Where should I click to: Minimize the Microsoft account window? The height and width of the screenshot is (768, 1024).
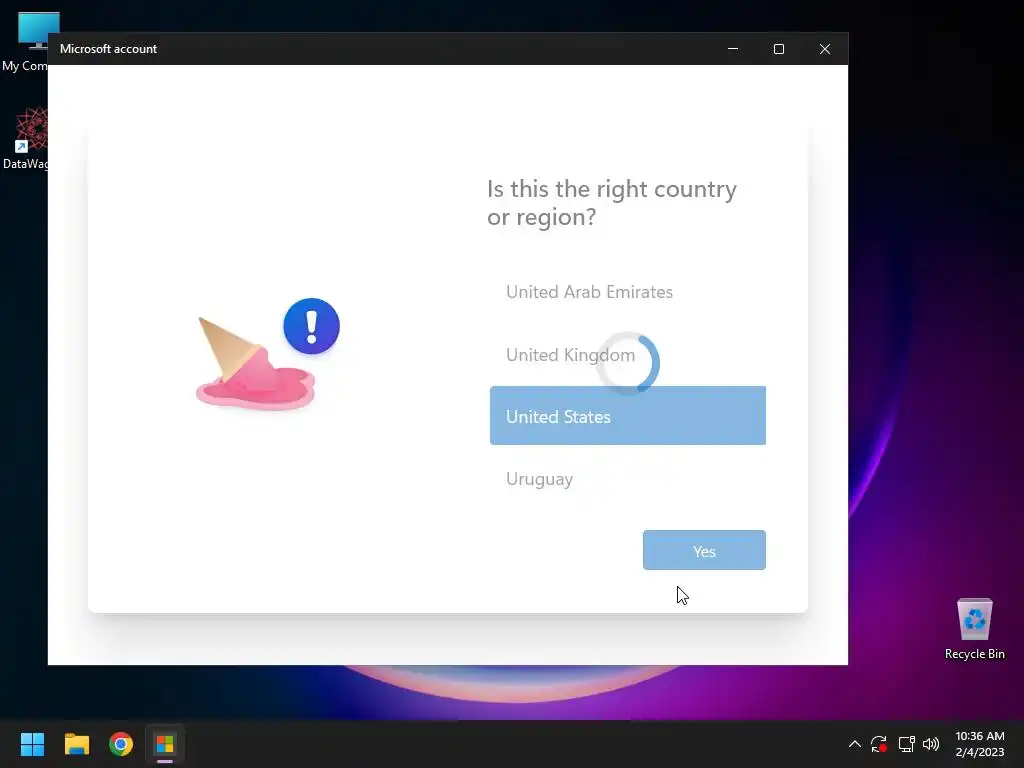pyautogui.click(x=733, y=49)
